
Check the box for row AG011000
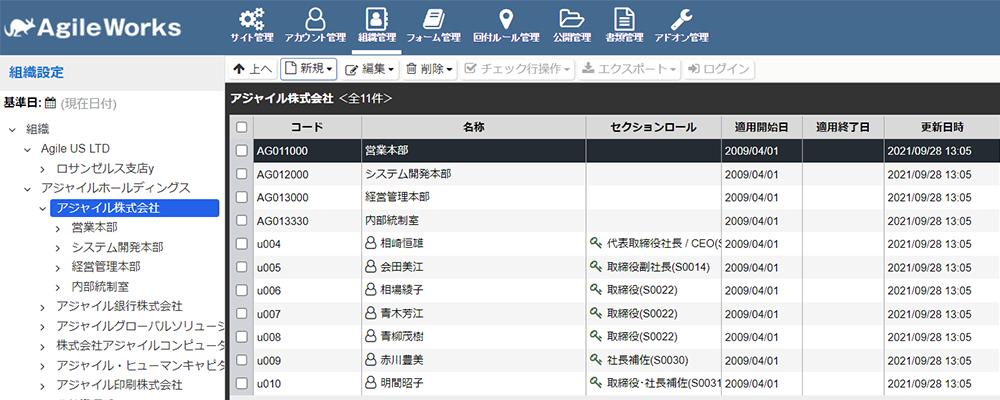click(x=241, y=151)
